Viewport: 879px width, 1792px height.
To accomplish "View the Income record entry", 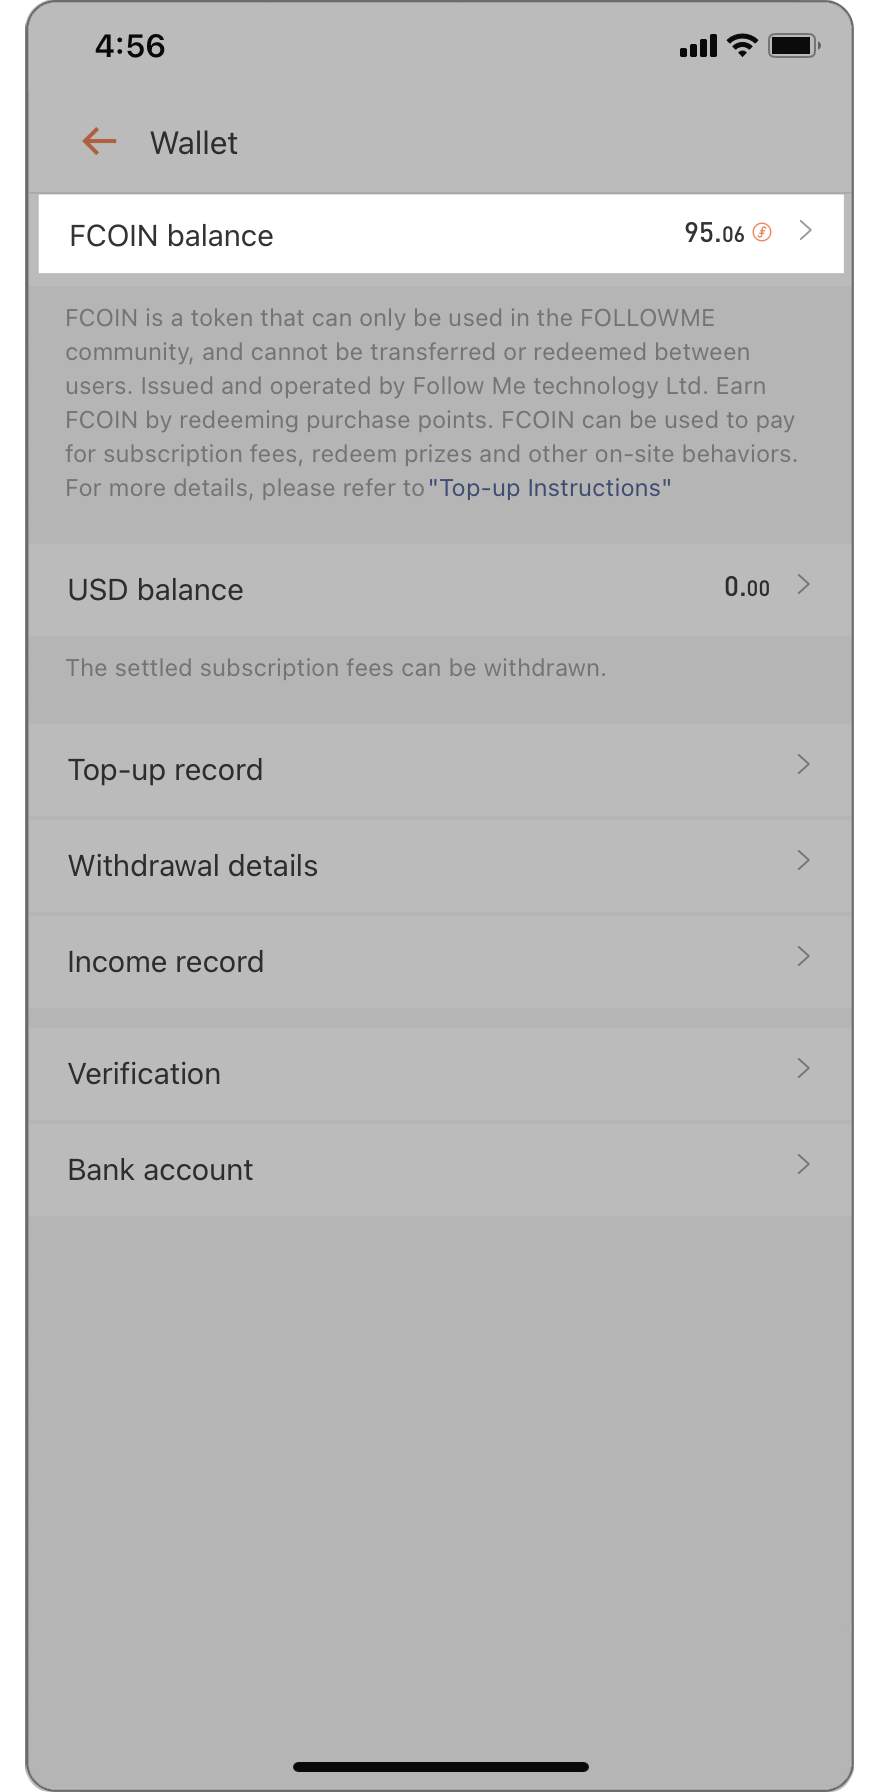I will [x=440, y=962].
